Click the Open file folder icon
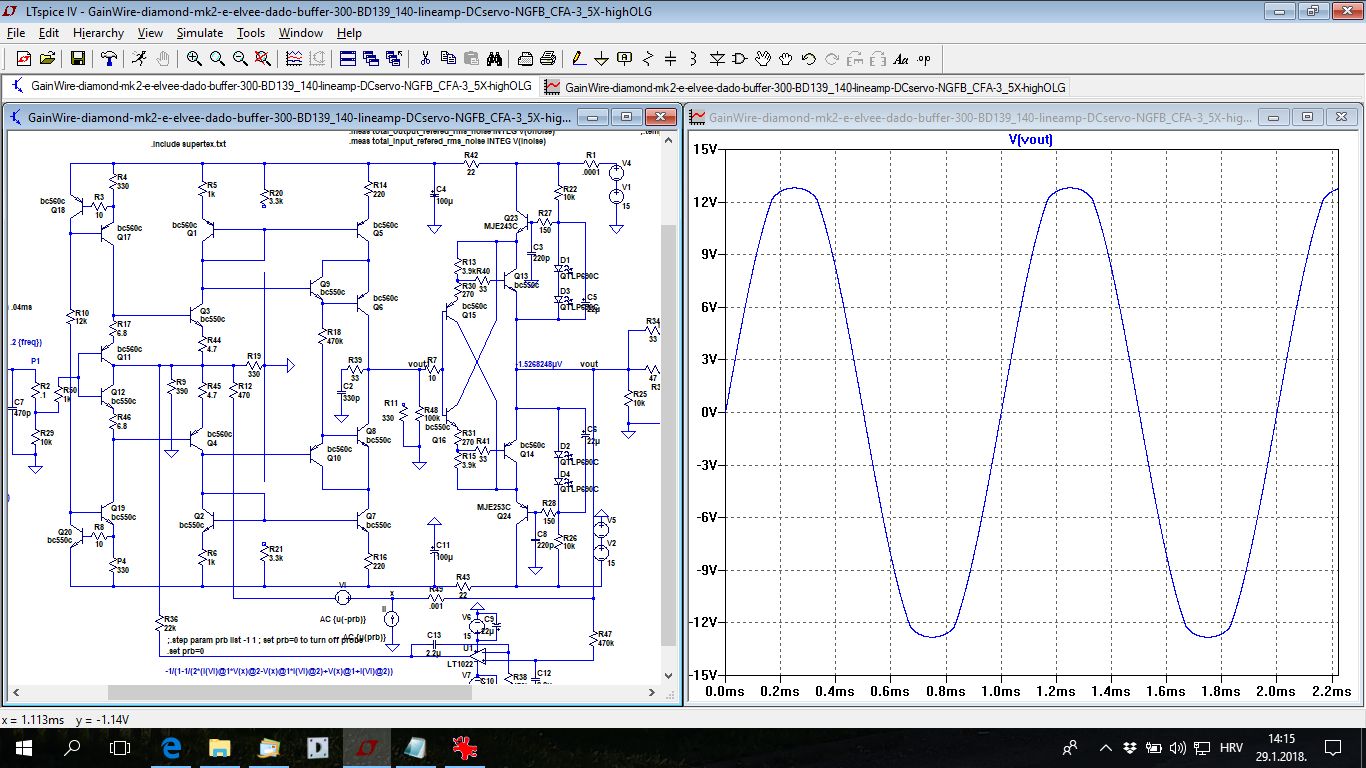 47,59
